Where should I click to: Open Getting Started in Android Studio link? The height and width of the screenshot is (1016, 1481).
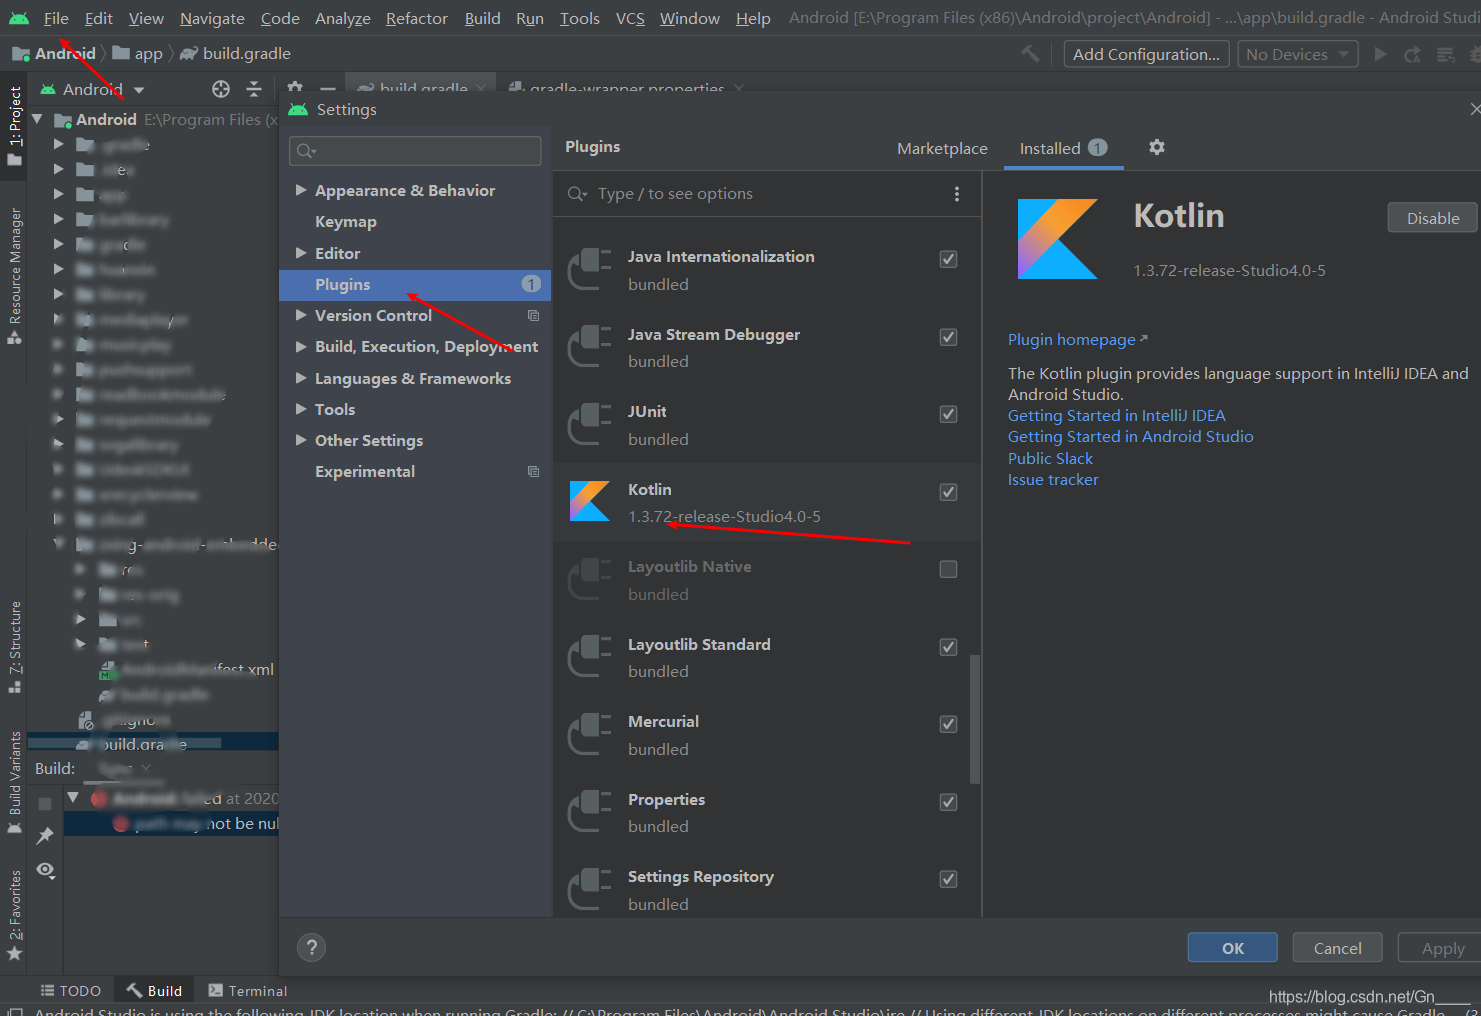tap(1130, 437)
